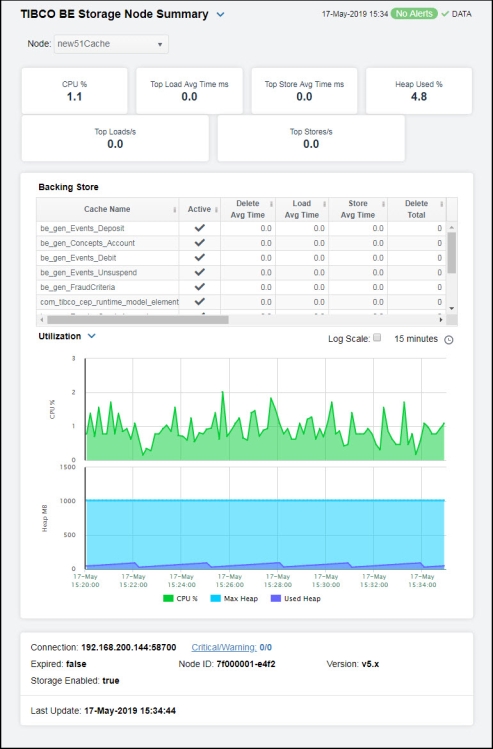493x749 pixels.
Task: Click the 15 minutes time range label
Action: (416, 339)
